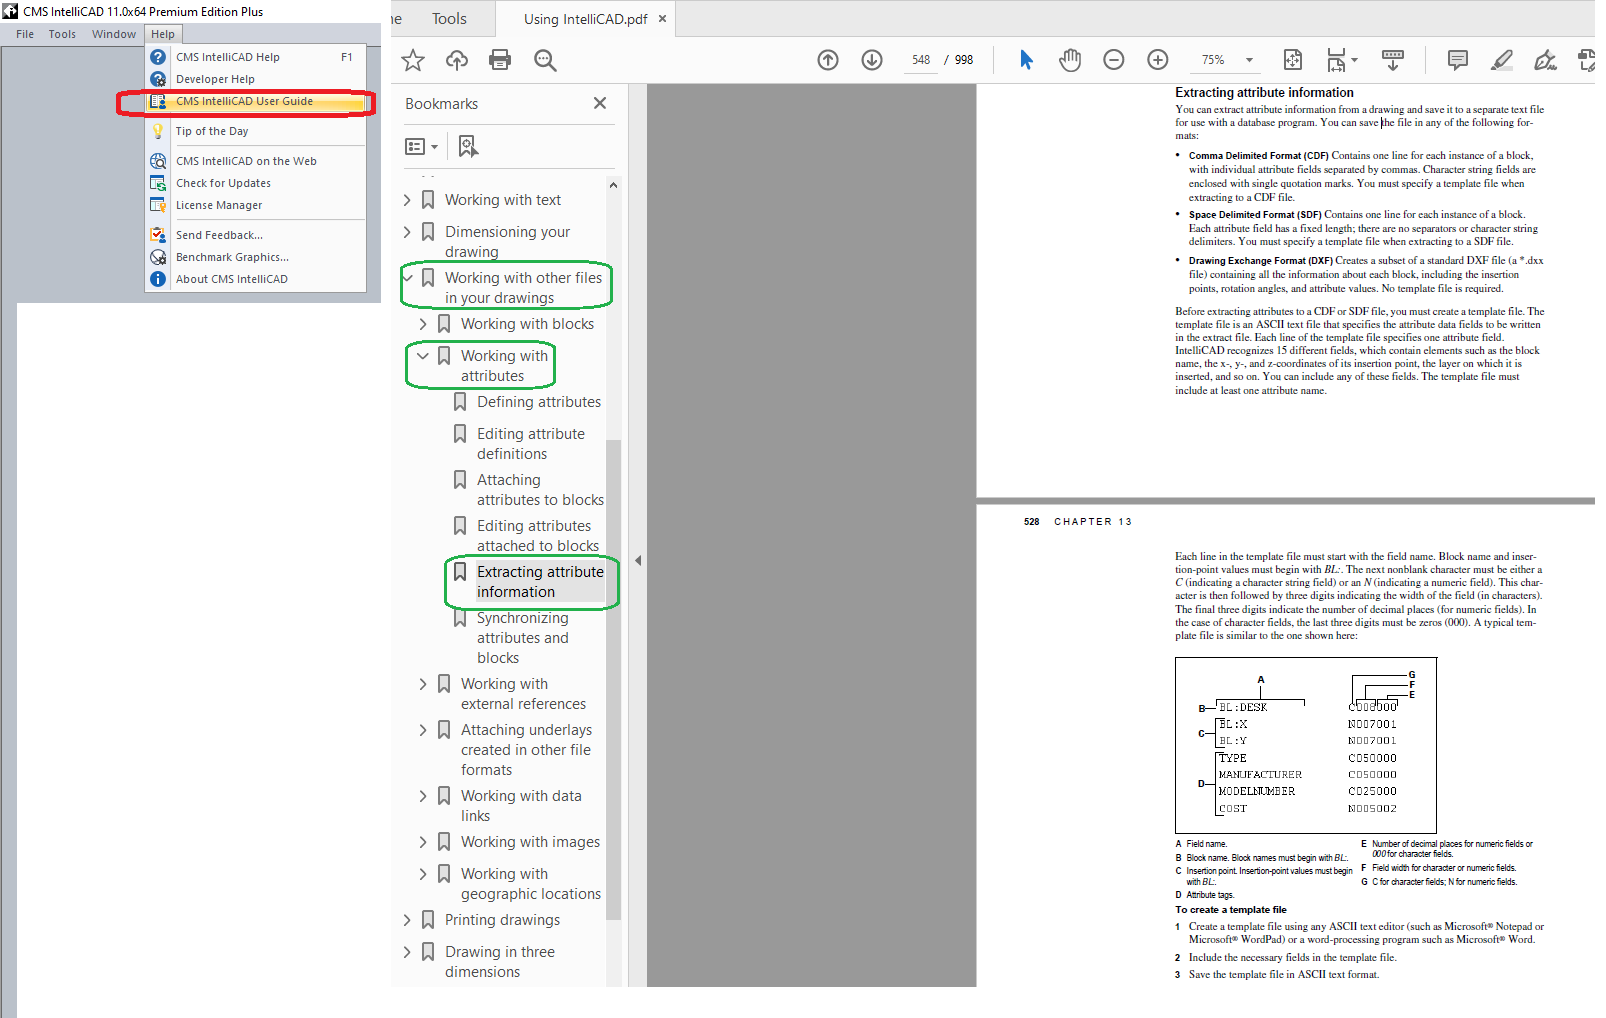The width and height of the screenshot is (1606, 1018).
Task: Zoom in with the plus icon
Action: coord(1158,60)
